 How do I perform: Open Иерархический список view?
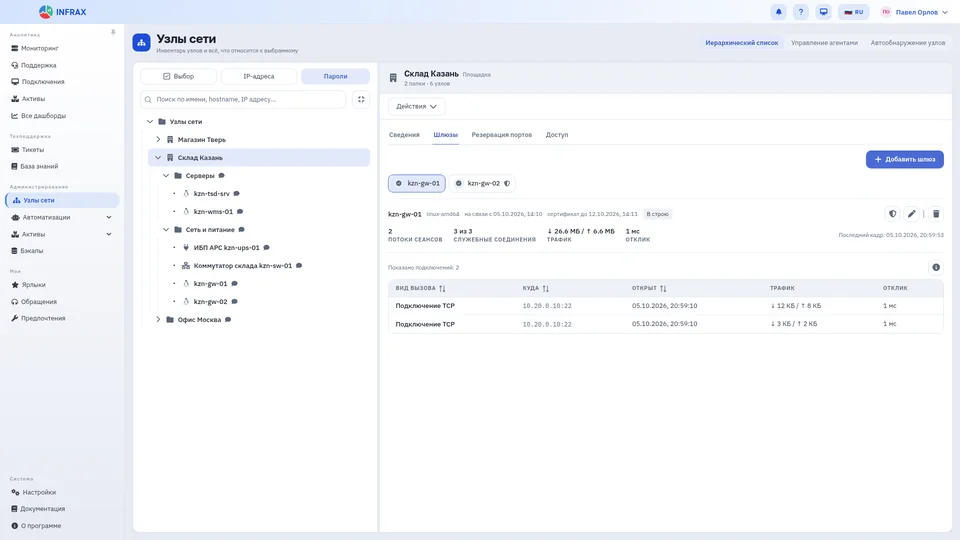[x=741, y=43]
